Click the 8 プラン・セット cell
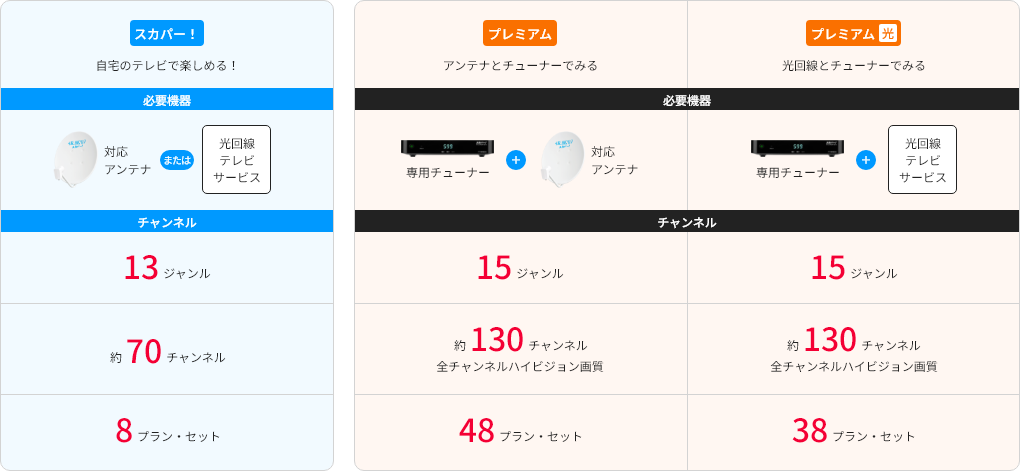Image resolution: width=1020 pixels, height=471 pixels. tap(167, 432)
